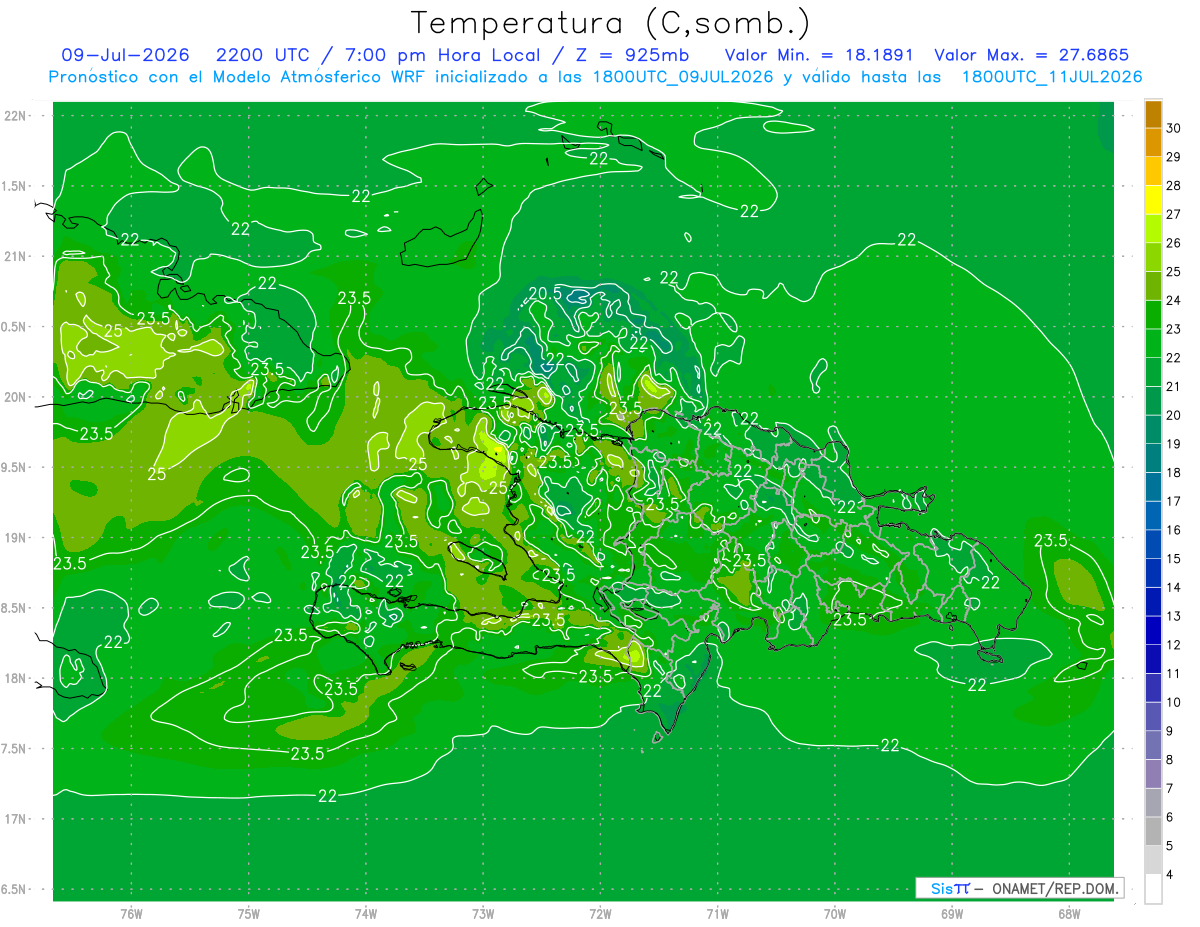Click the colorbar label 20
The height and width of the screenshot is (927, 1200).
[x=1174, y=415]
